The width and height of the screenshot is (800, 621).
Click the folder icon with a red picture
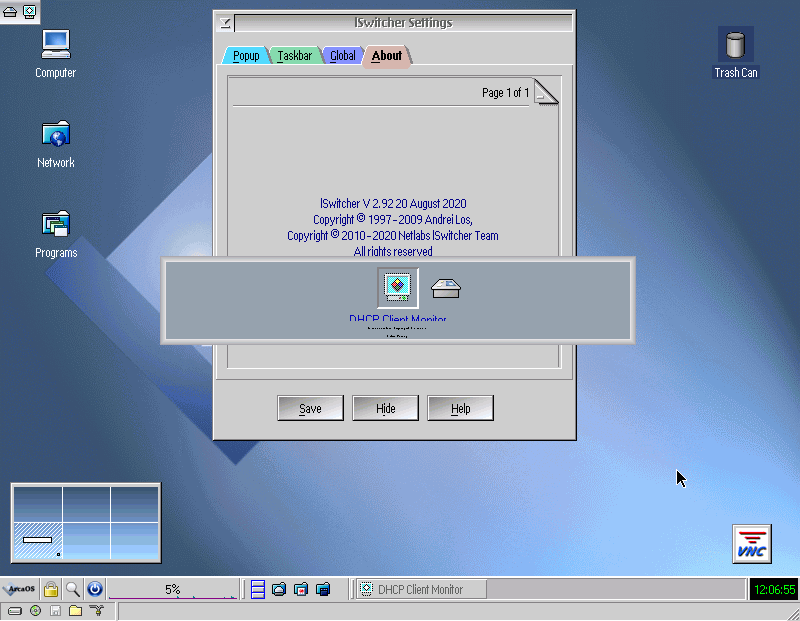click(301, 589)
